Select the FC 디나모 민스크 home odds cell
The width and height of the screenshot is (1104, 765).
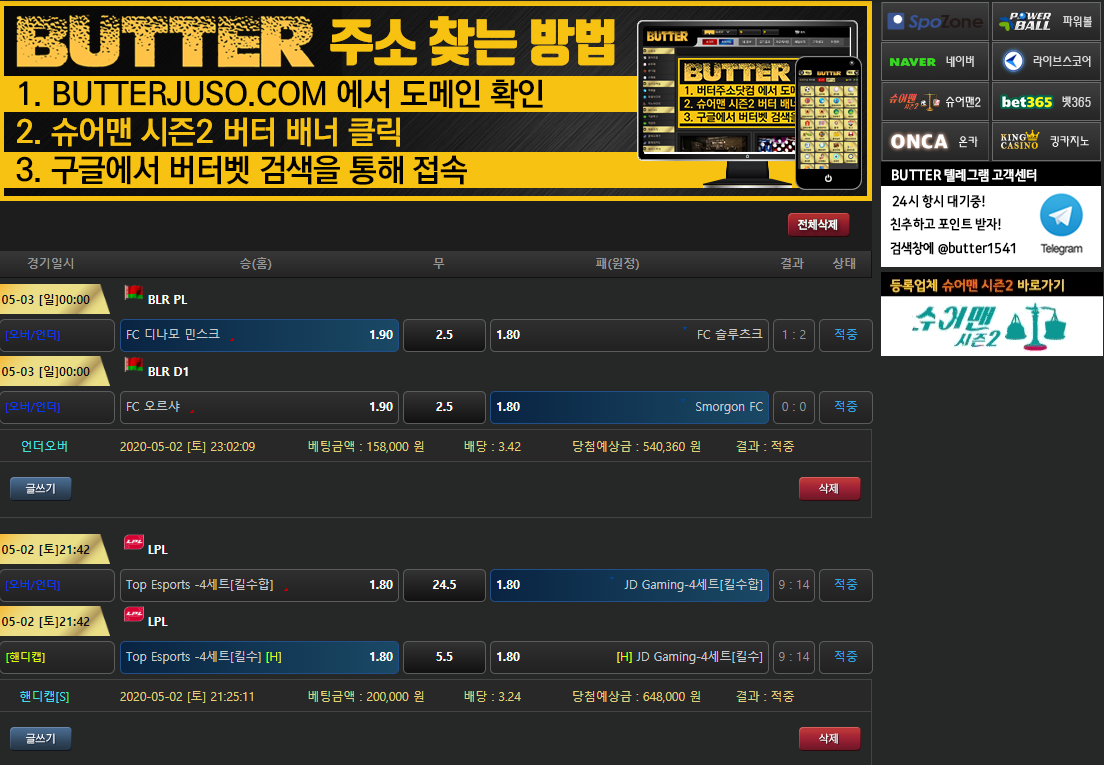(259, 335)
